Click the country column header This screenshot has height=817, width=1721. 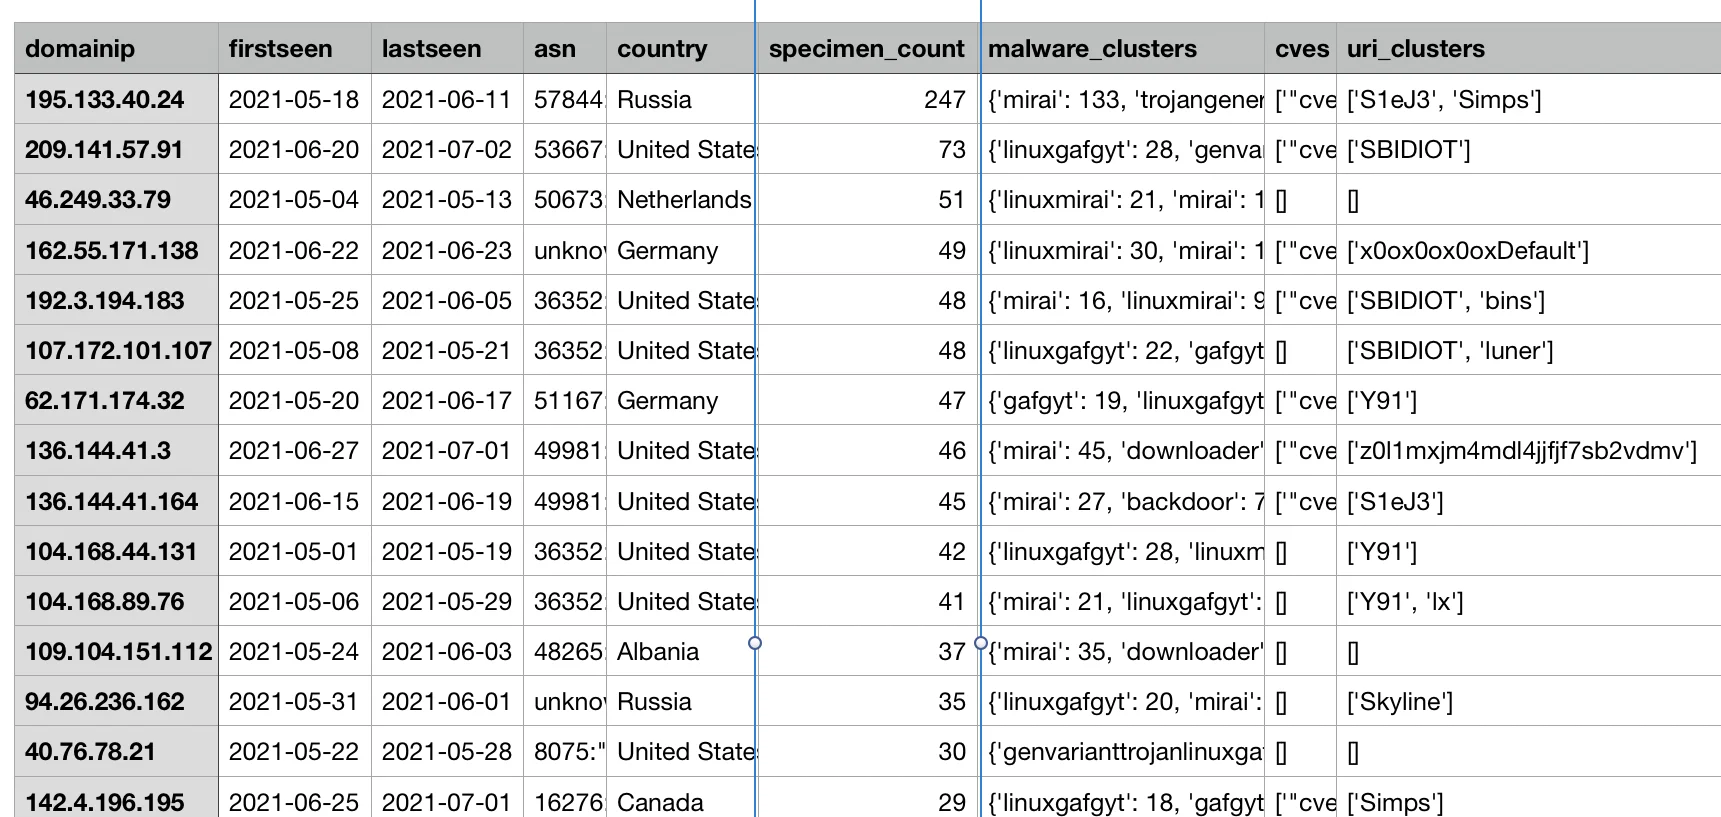coord(682,49)
